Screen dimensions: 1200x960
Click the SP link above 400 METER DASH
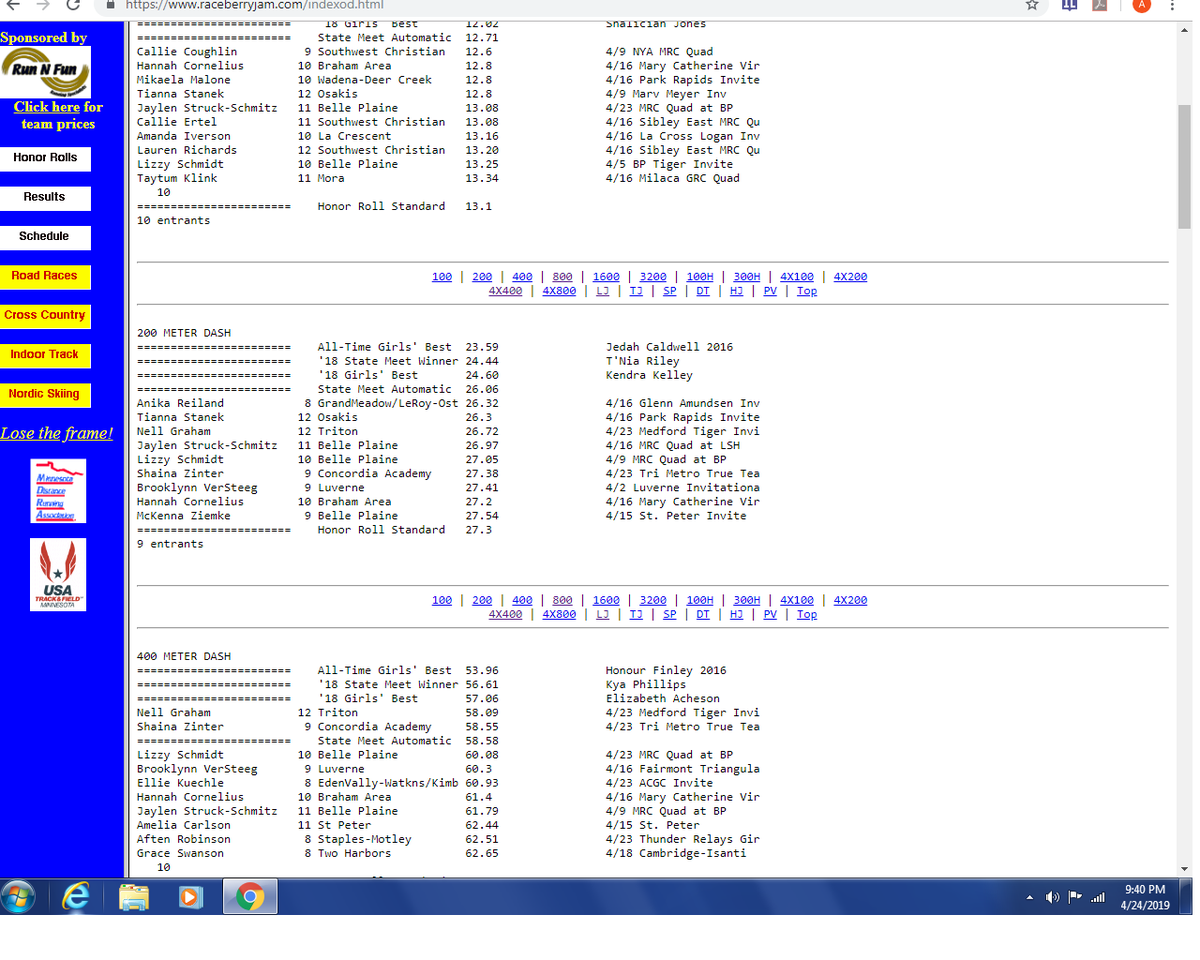tap(670, 615)
